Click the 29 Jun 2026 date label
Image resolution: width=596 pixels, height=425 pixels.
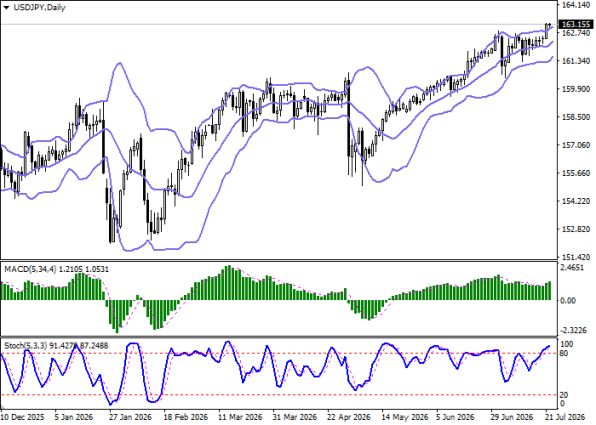coord(513,417)
